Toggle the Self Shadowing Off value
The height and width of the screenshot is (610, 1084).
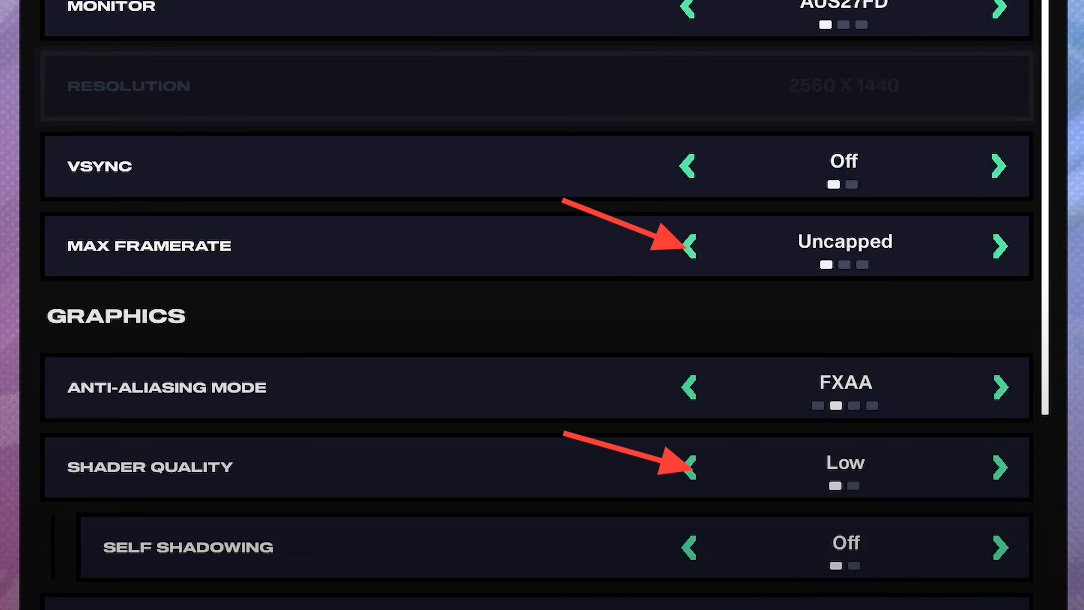tap(846, 543)
